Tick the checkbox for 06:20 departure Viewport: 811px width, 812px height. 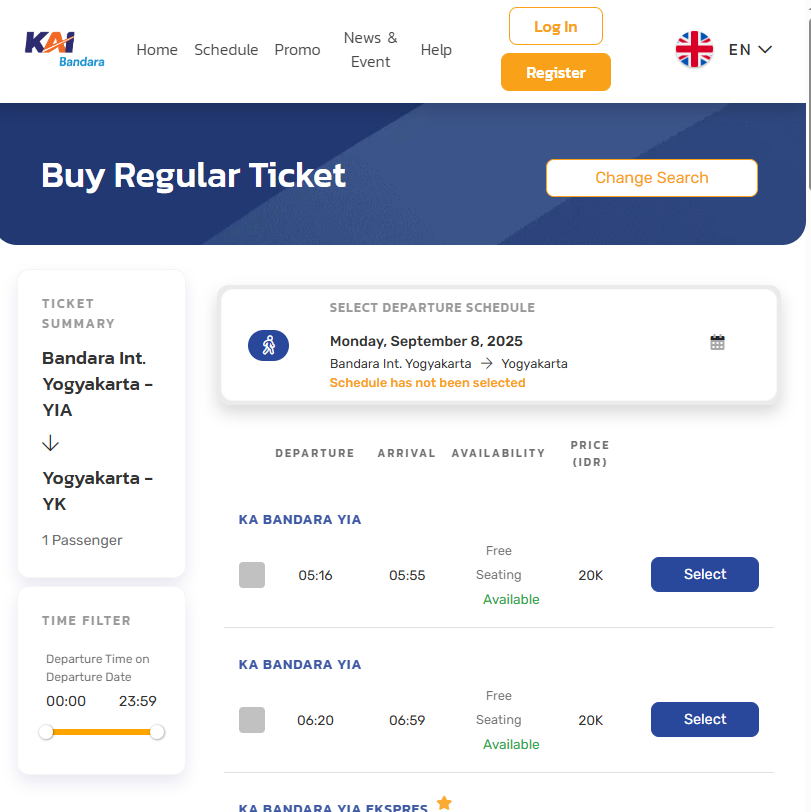(x=252, y=720)
